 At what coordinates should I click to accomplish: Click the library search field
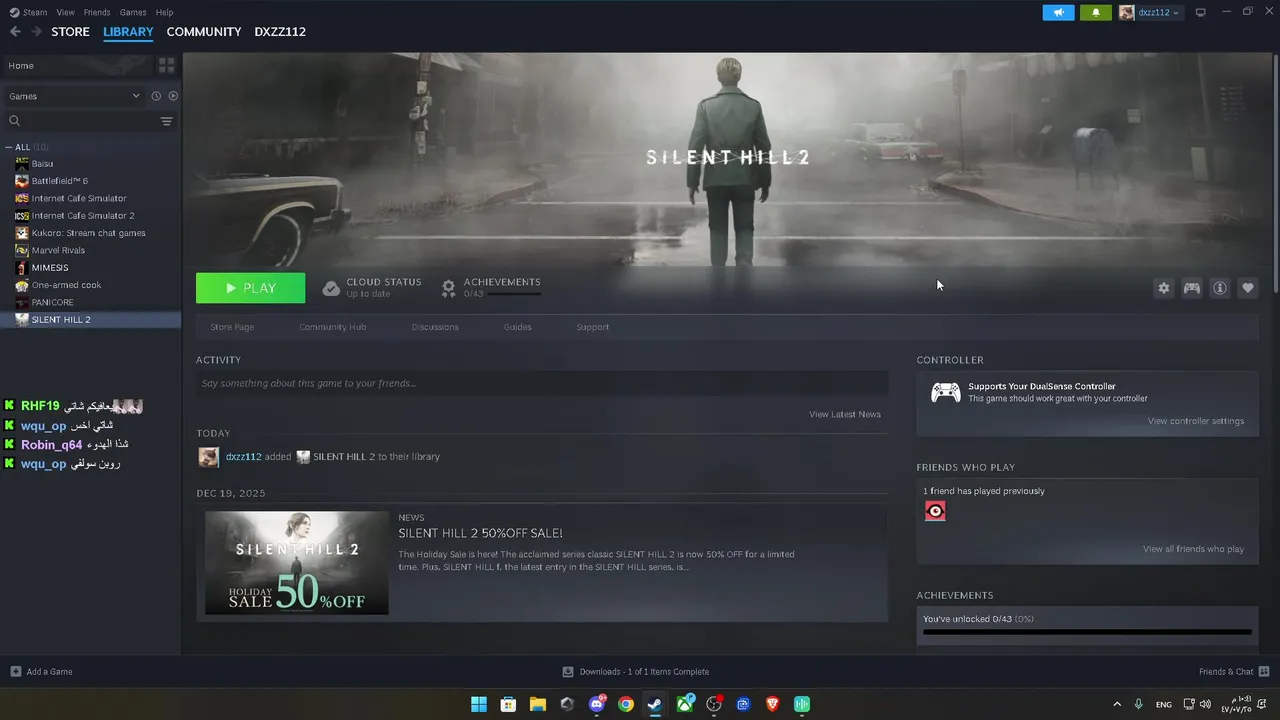pos(80,121)
